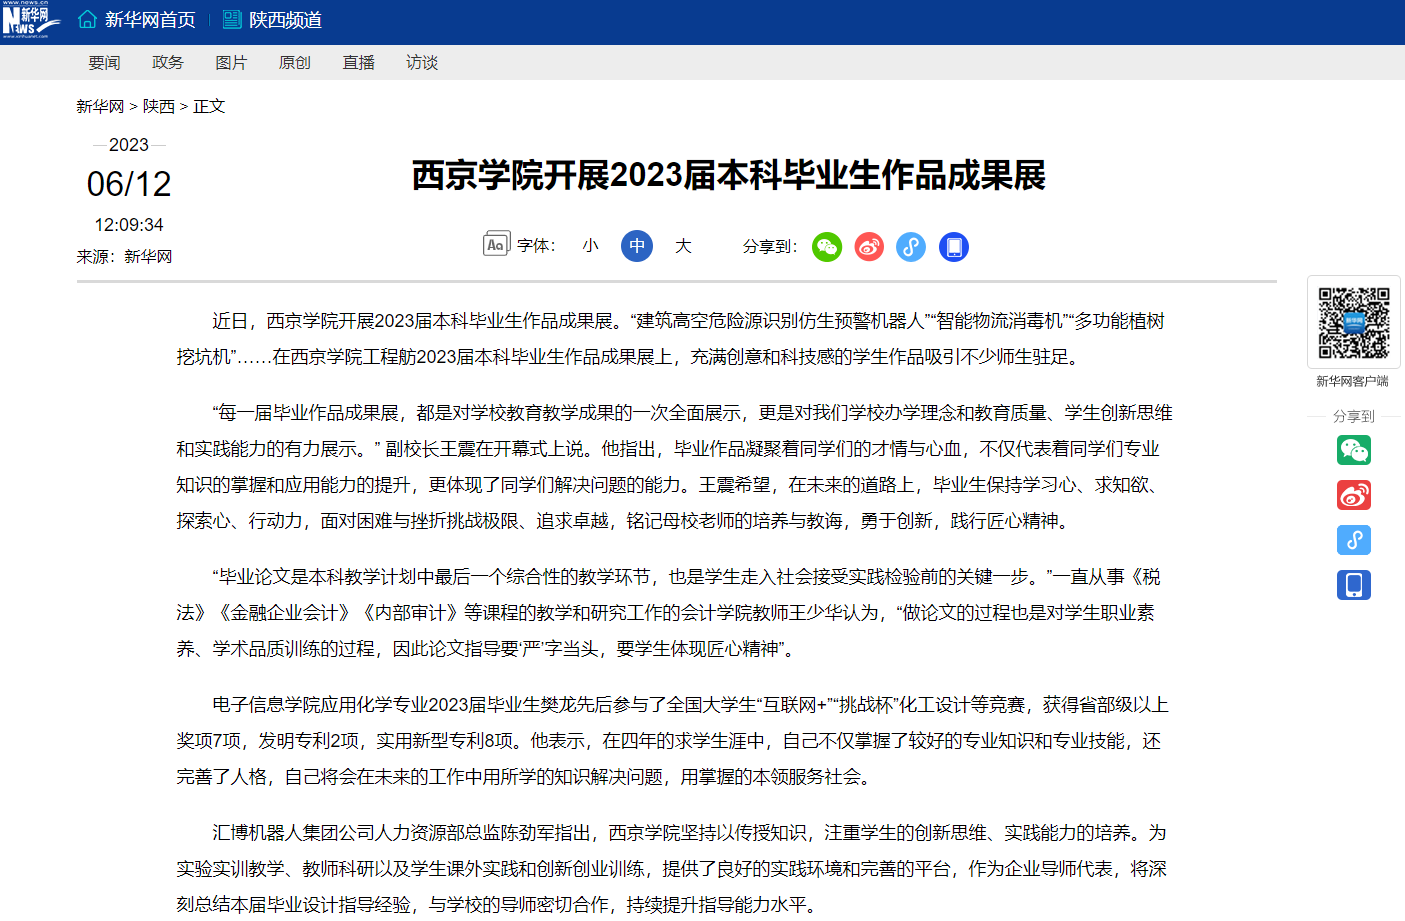Open mobile view icon under the title
The height and width of the screenshot is (921, 1405).
point(954,247)
